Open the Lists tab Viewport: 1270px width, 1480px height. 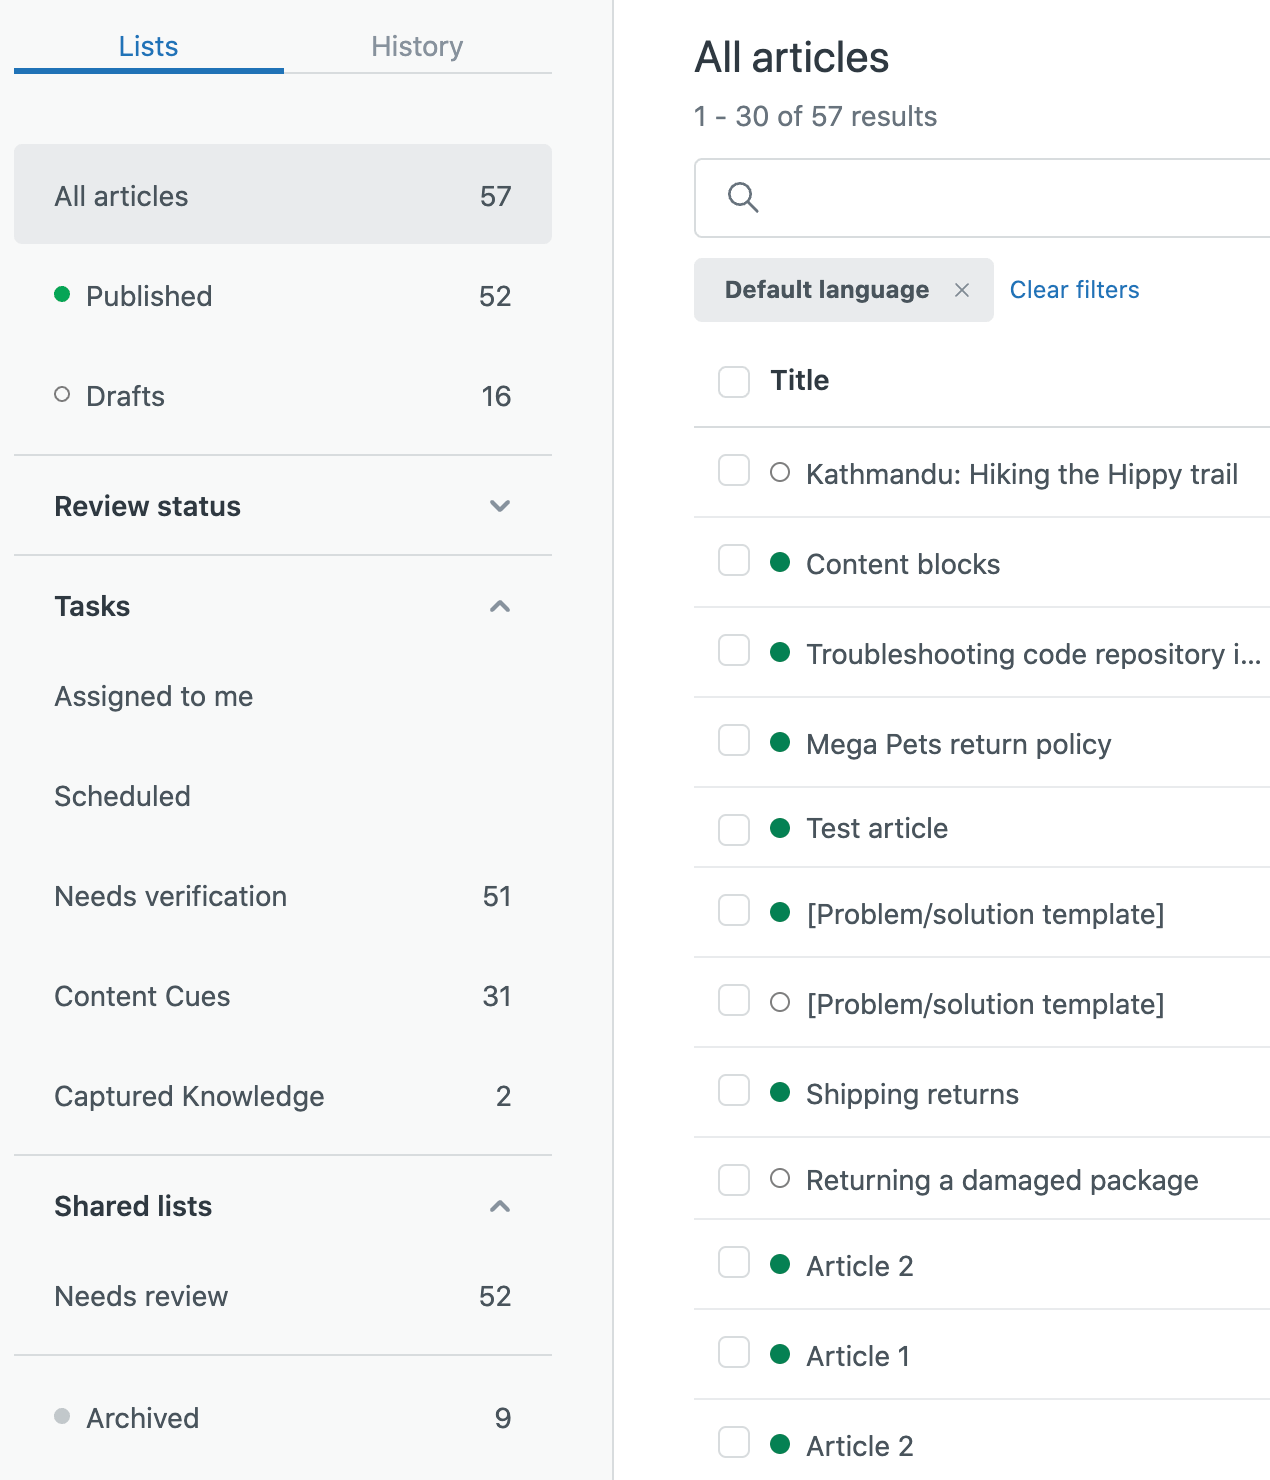point(148,47)
